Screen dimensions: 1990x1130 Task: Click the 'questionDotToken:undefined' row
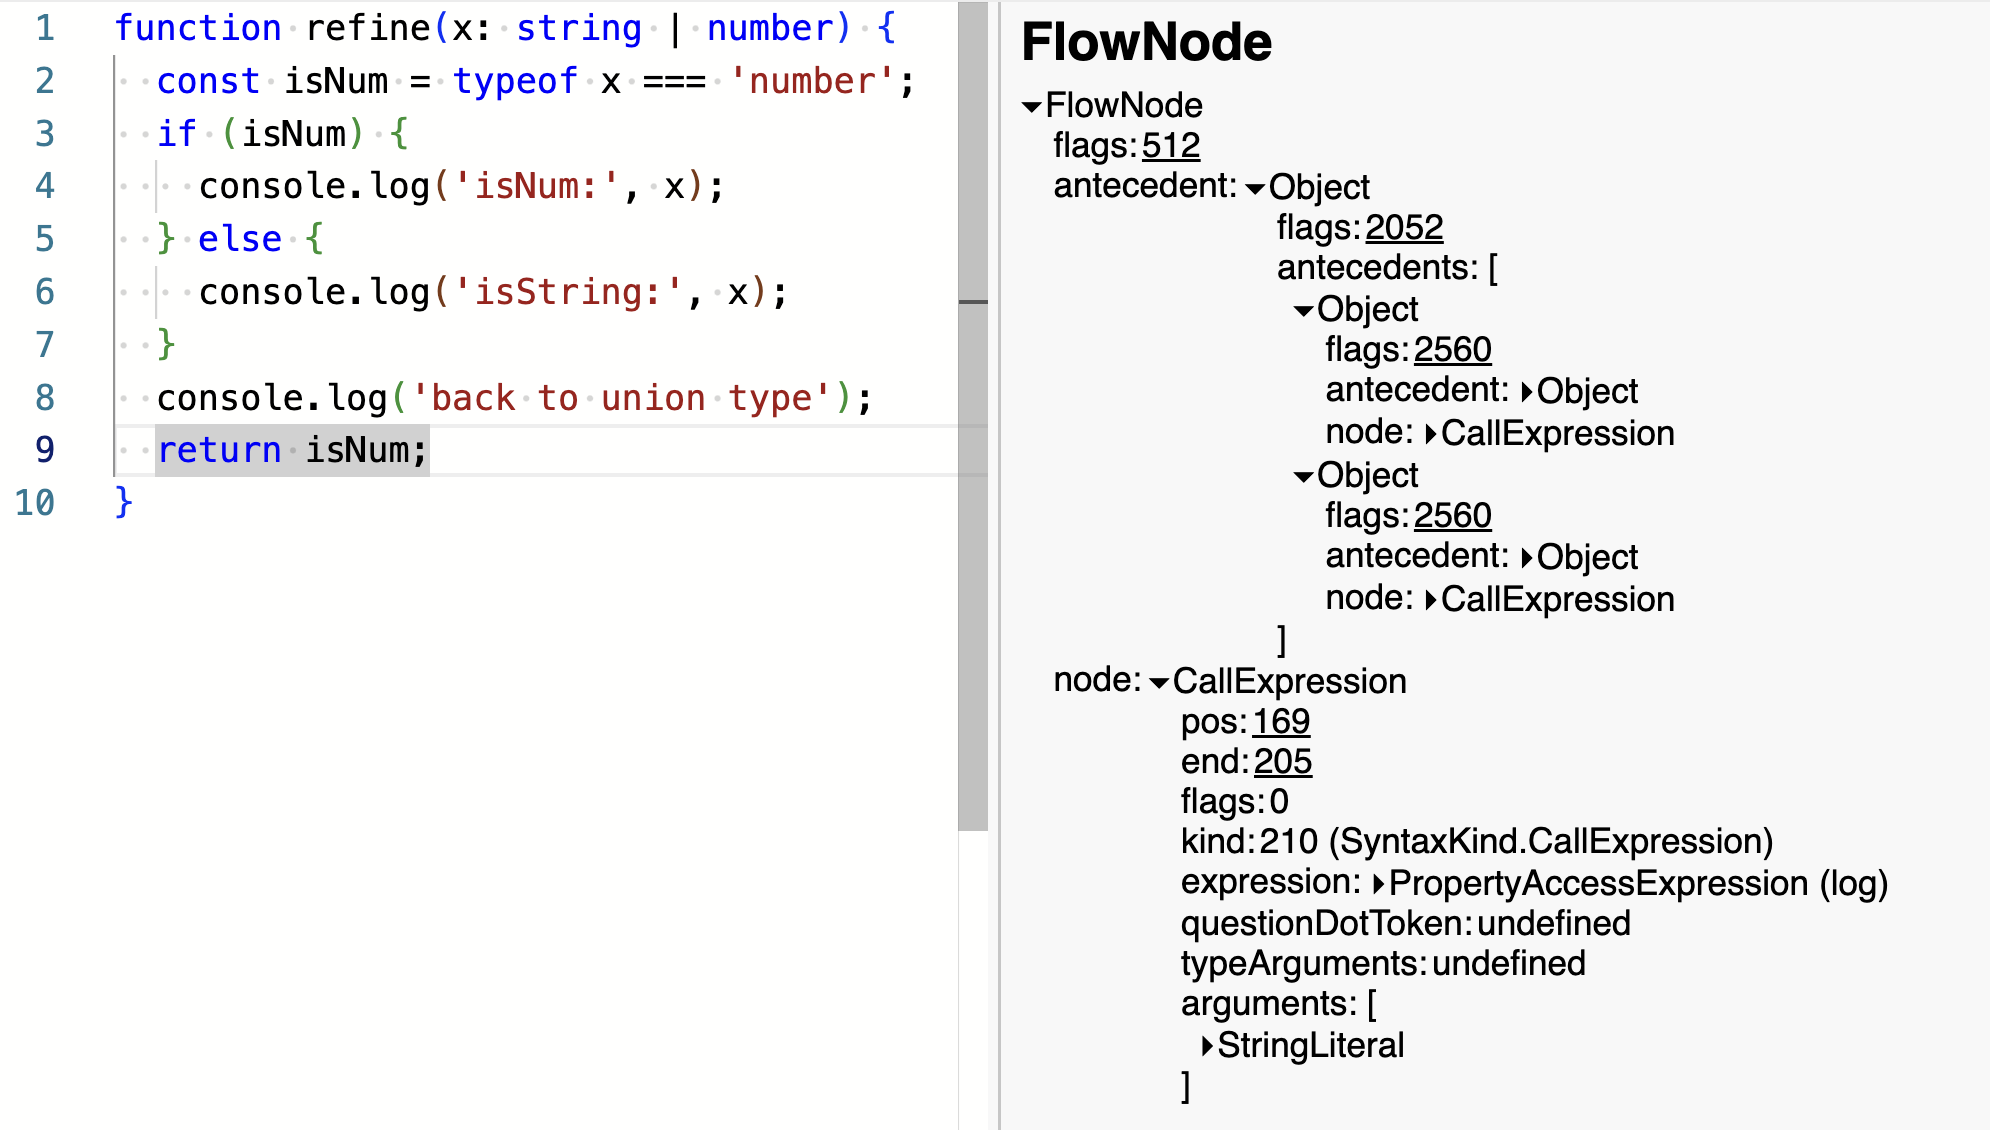click(x=1405, y=924)
